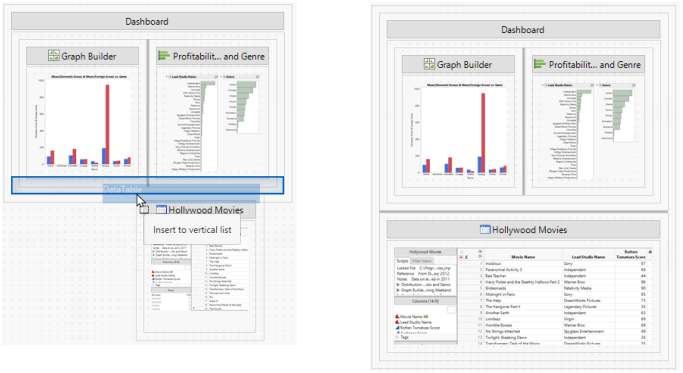The height and width of the screenshot is (373, 683).
Task: Open Genre red triangle menu in right dashboard
Action: (x=601, y=85)
